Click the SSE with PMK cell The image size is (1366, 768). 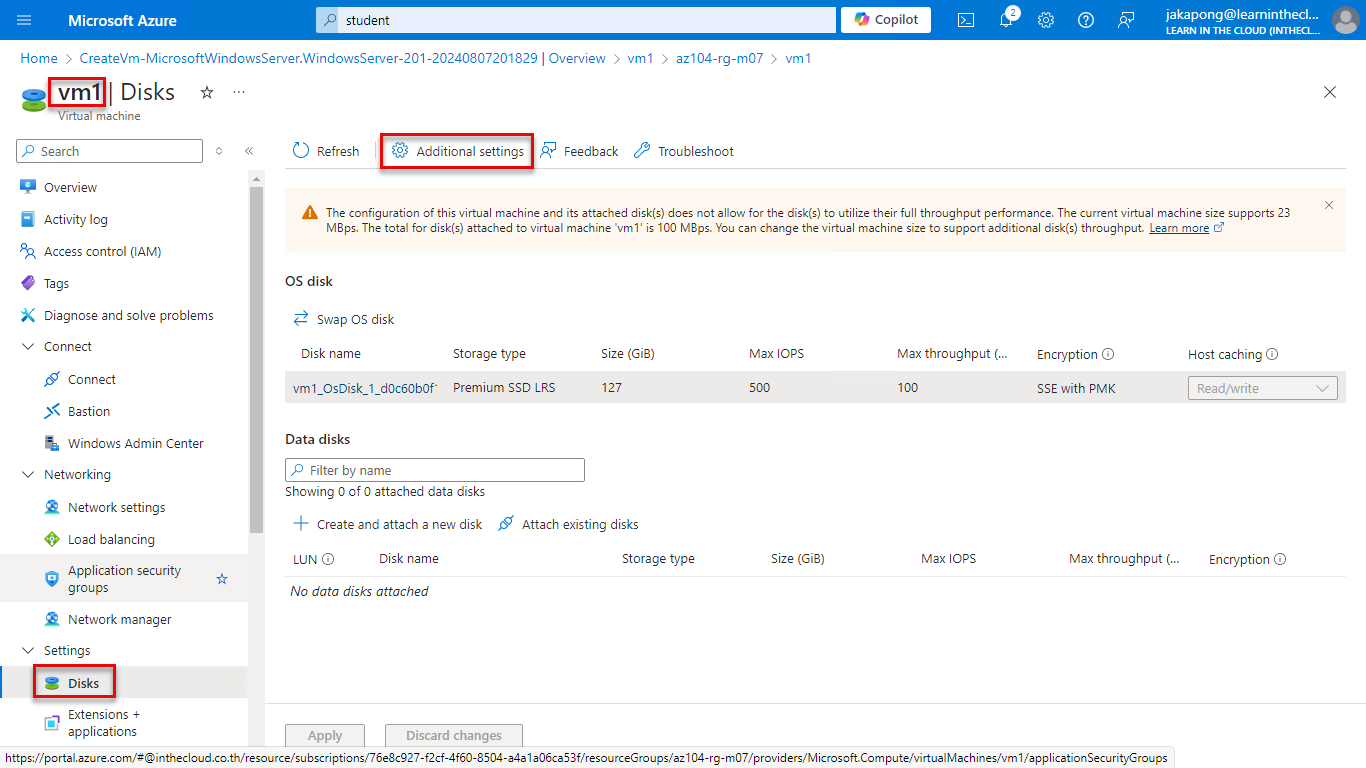[1075, 388]
